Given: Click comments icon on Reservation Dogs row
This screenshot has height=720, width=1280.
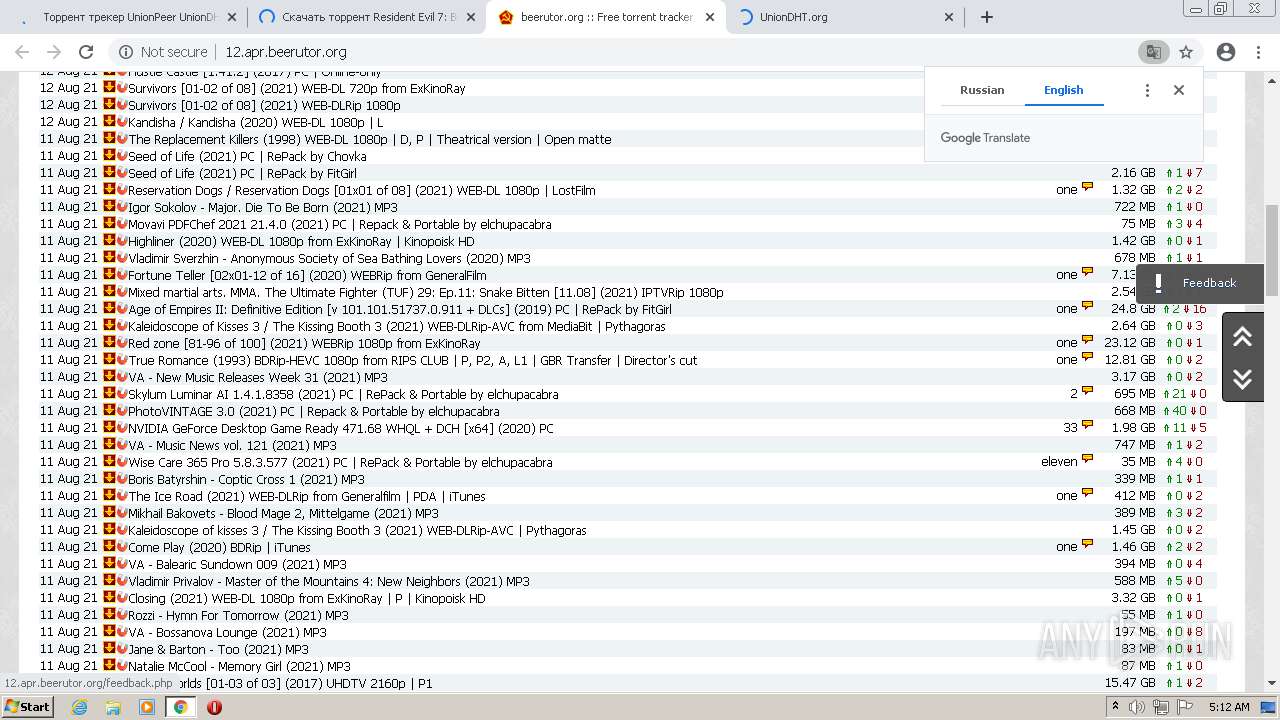Looking at the screenshot, I should tap(1087, 188).
